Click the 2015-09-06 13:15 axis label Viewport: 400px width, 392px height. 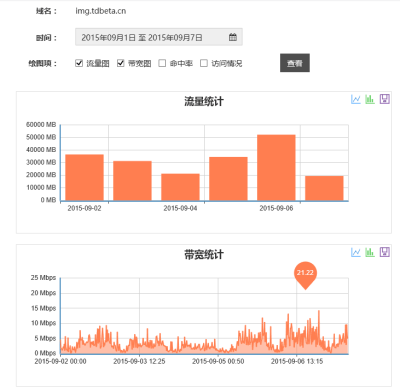click(x=297, y=361)
